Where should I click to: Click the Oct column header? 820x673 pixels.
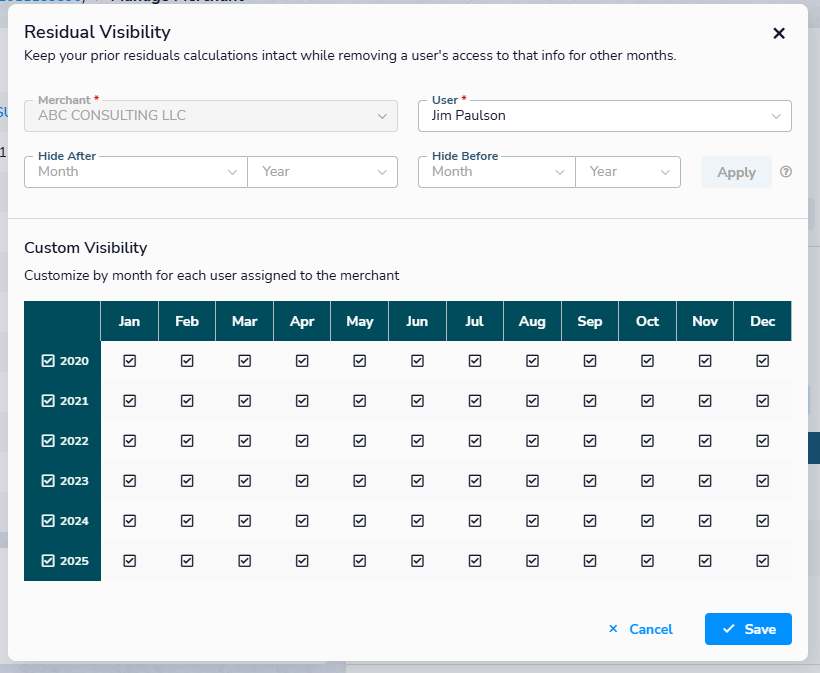[647, 321]
